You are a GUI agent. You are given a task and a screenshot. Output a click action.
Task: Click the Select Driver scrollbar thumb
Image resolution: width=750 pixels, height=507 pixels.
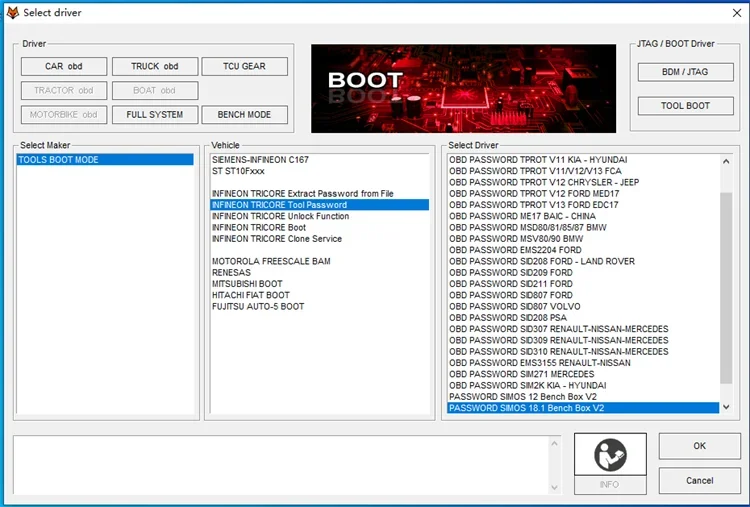coord(726,288)
